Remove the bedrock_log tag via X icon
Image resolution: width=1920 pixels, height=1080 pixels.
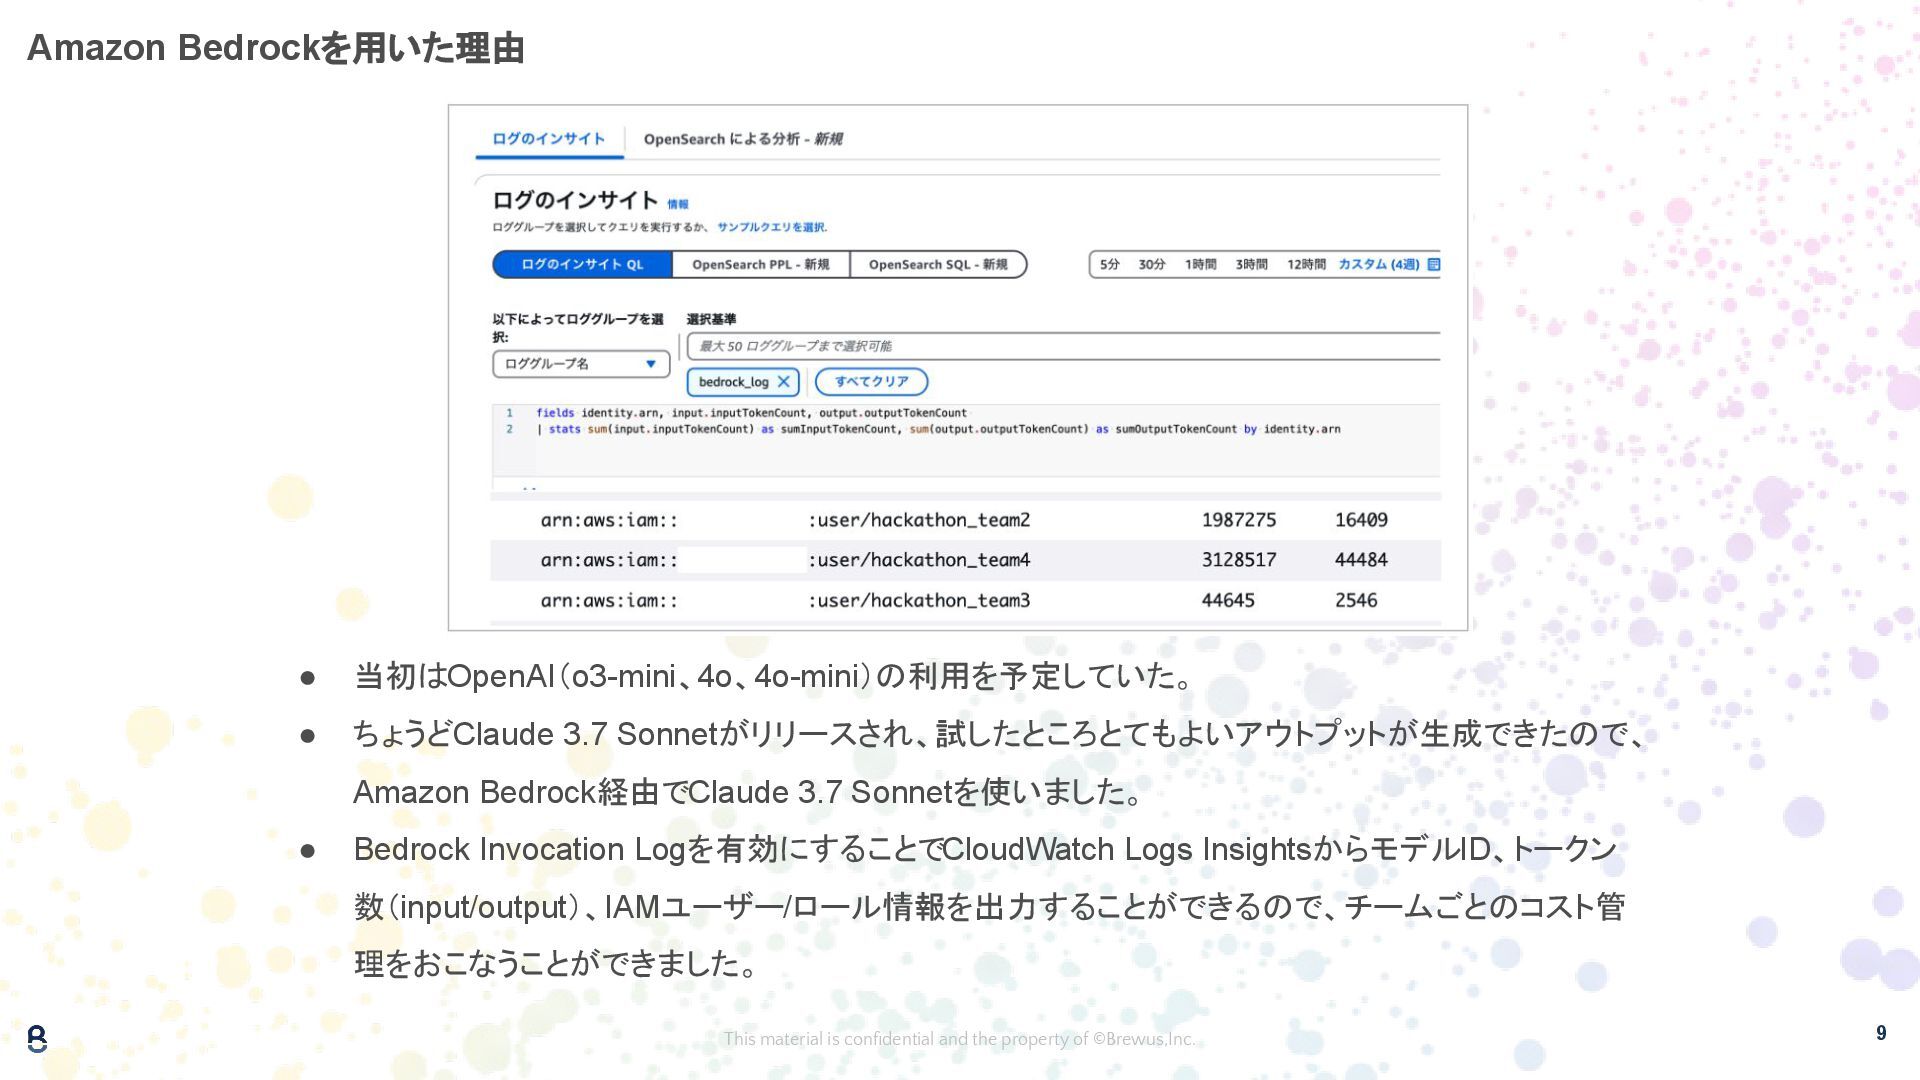784,382
